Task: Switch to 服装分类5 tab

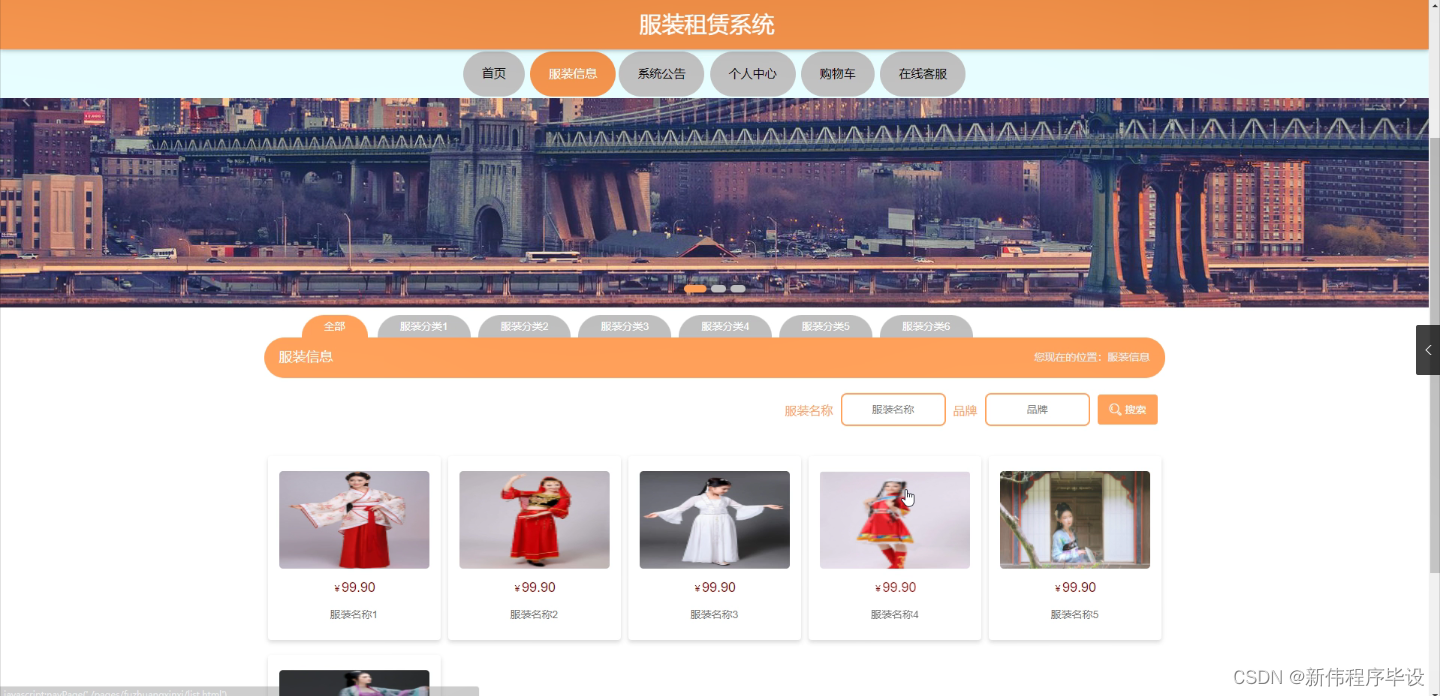Action: tap(826, 327)
